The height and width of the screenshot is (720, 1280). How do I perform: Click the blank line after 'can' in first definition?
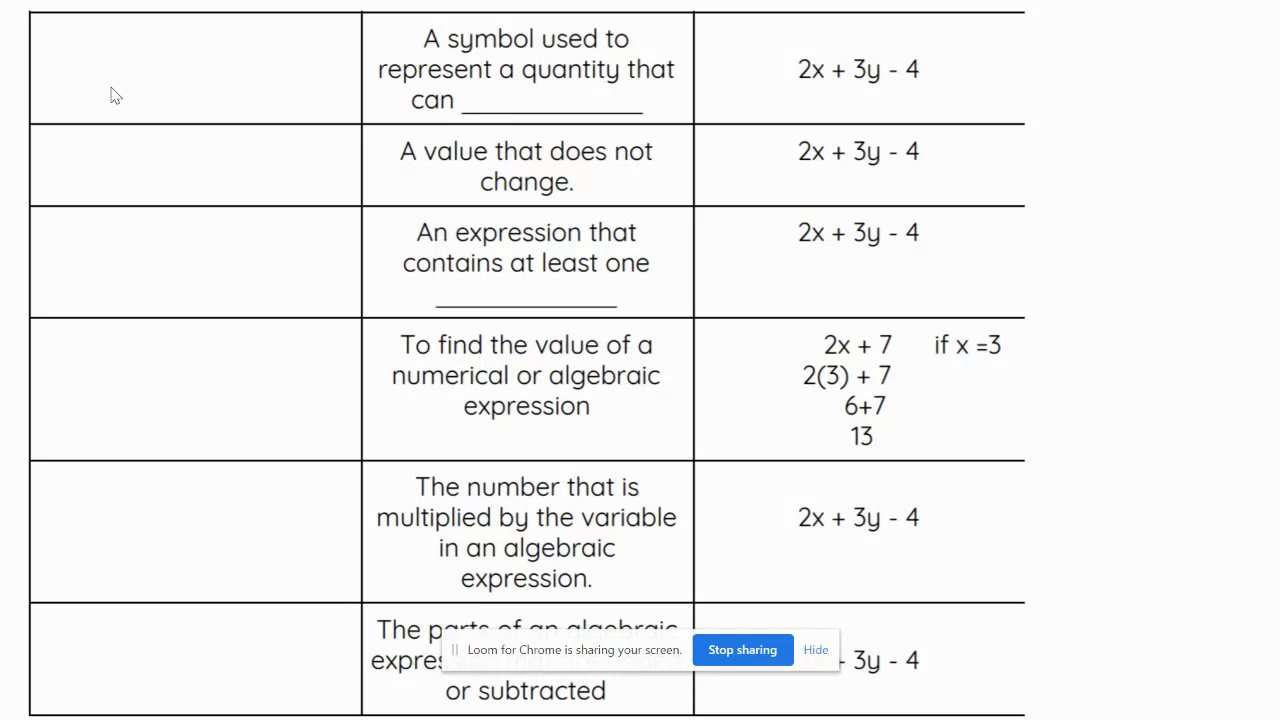point(551,103)
